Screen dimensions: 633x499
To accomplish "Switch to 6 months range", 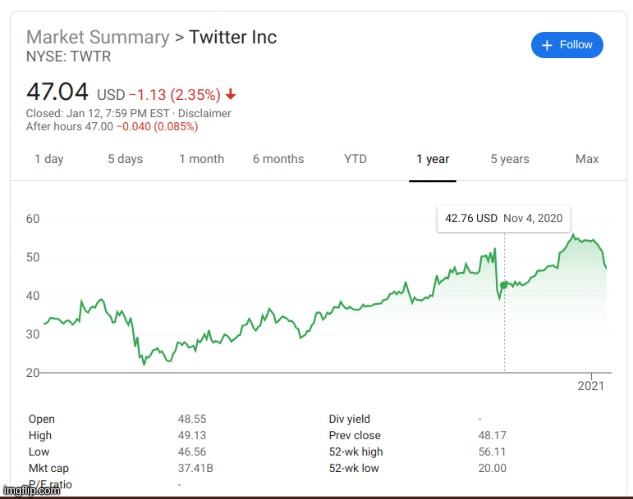I will (278, 159).
